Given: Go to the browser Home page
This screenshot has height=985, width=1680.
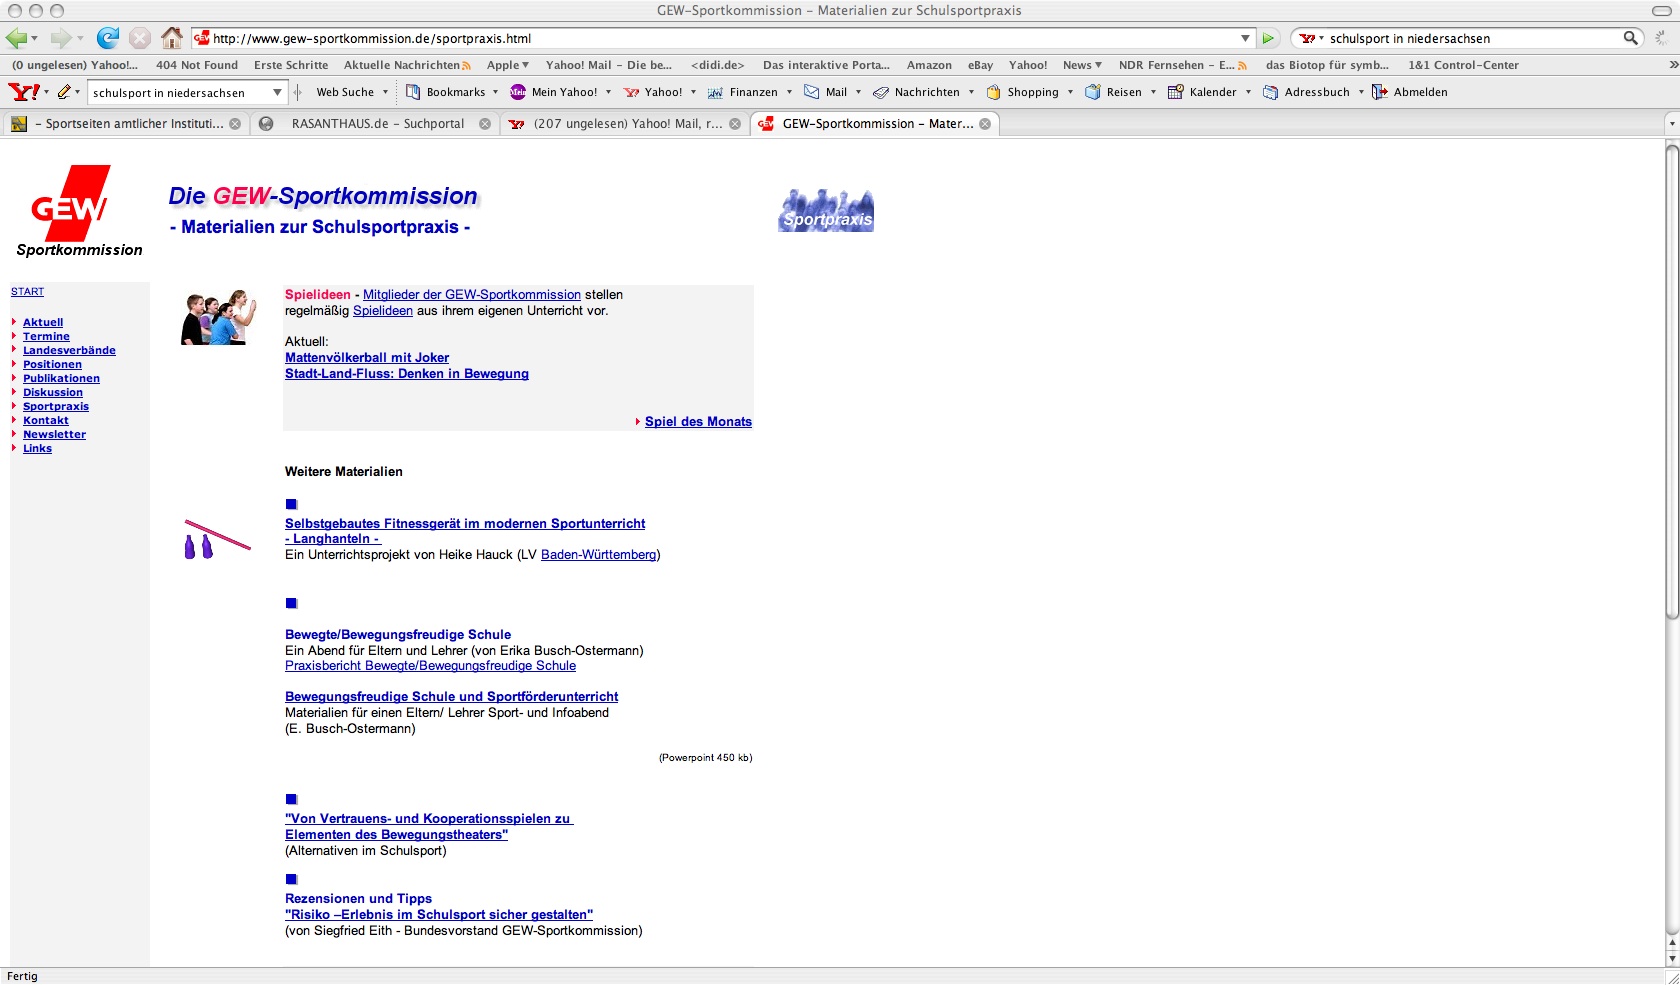Looking at the screenshot, I should pyautogui.click(x=172, y=38).
